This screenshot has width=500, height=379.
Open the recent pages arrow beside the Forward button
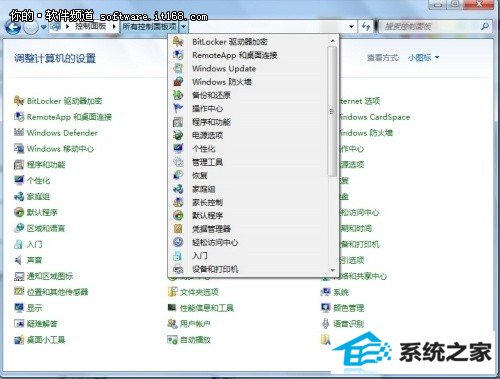click(x=43, y=27)
